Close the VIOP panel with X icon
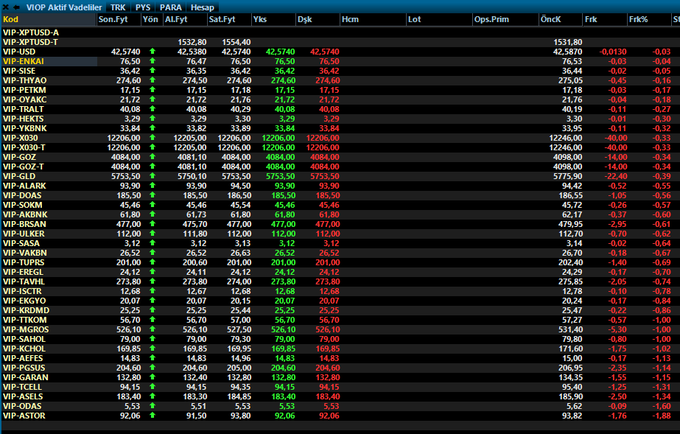 coord(6,7)
